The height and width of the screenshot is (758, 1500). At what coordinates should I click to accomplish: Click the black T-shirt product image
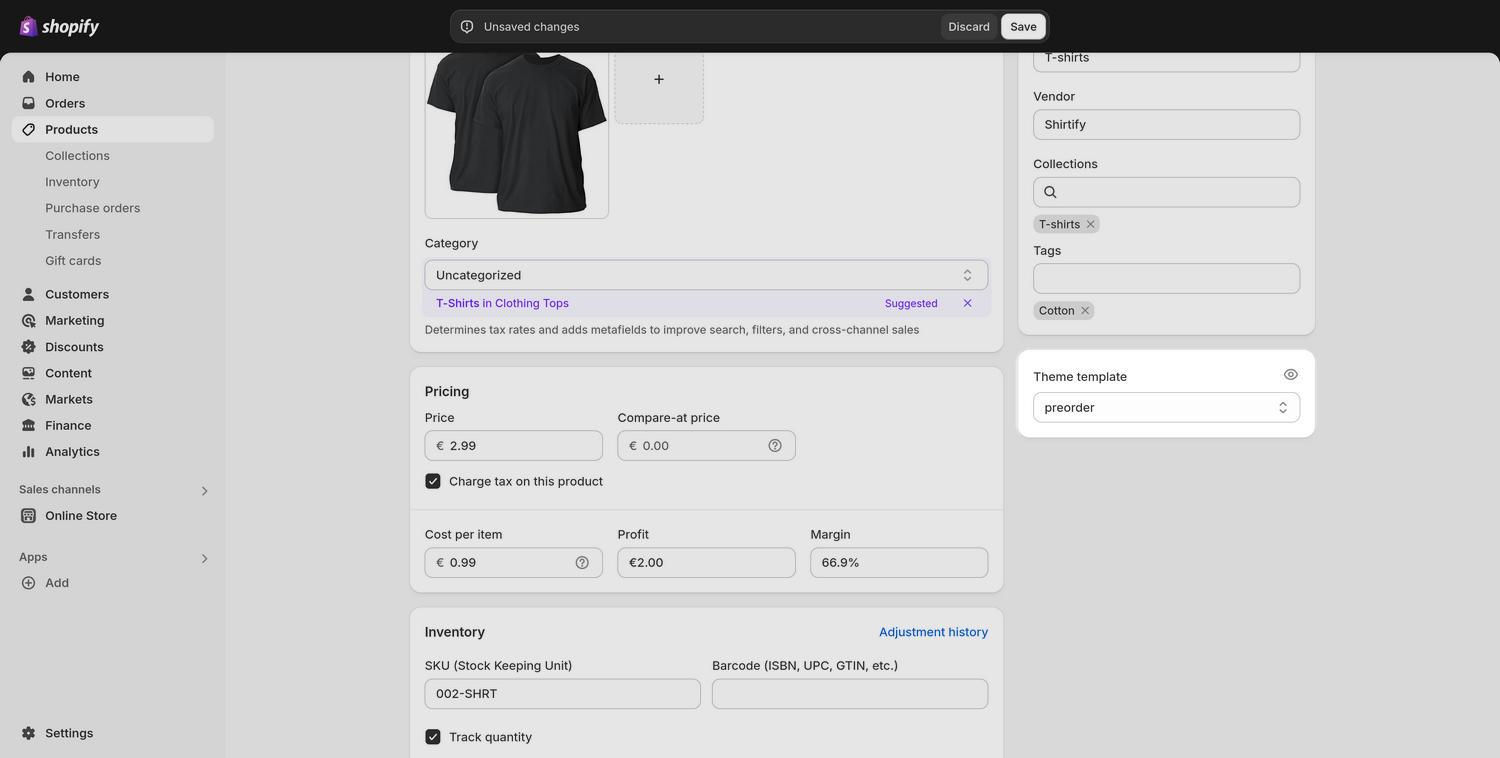tap(517, 135)
